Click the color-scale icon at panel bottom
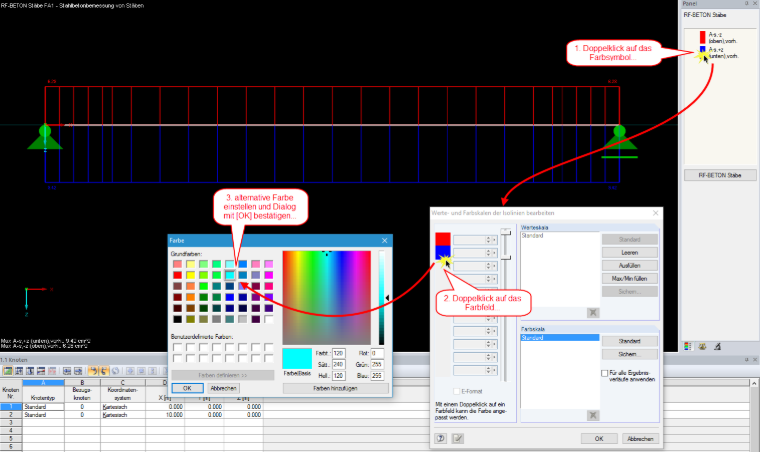Viewport: 760px width, 452px height. pos(688,346)
